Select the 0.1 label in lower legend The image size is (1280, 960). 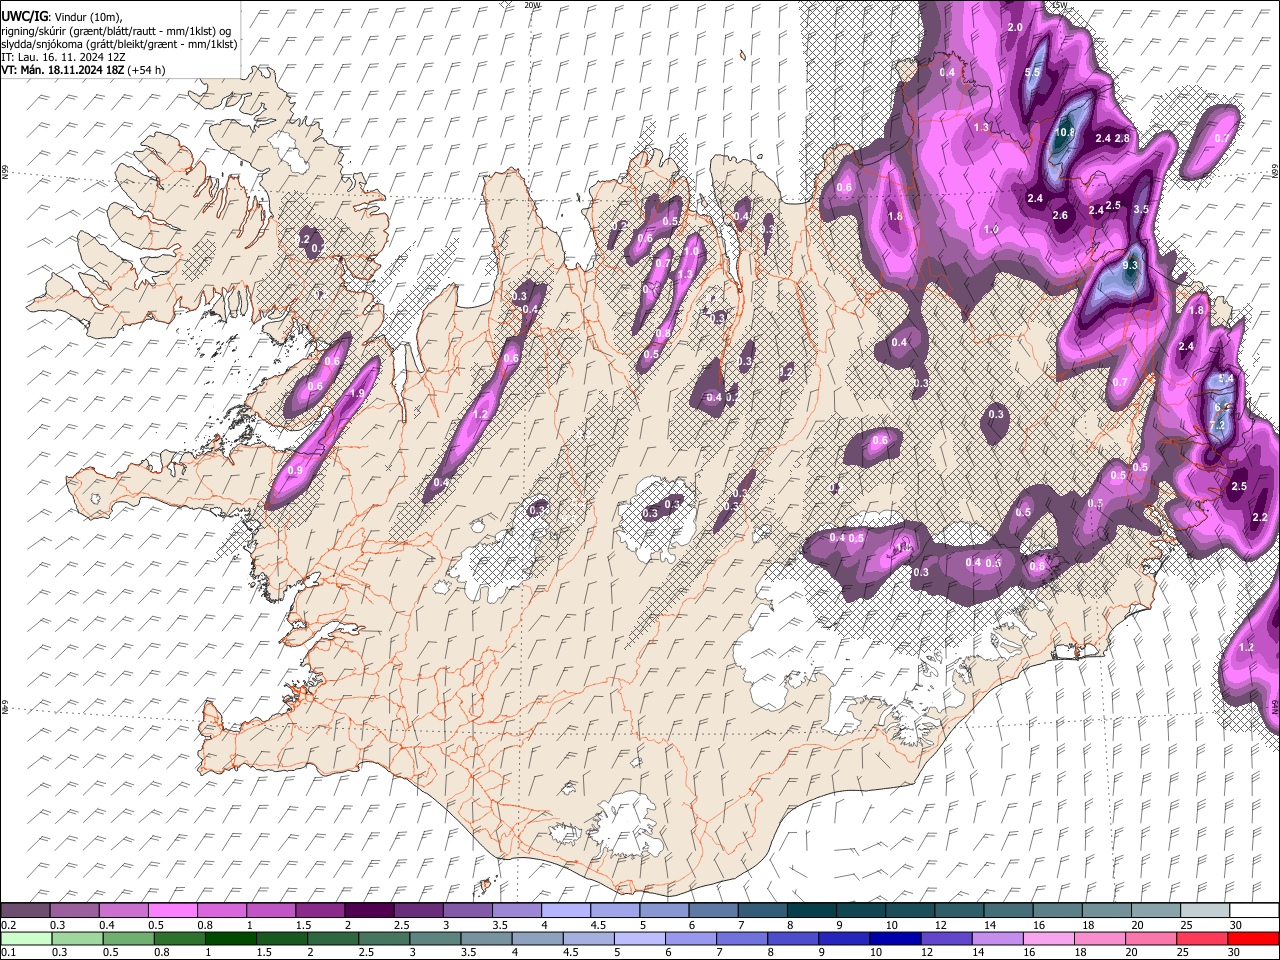point(9,952)
